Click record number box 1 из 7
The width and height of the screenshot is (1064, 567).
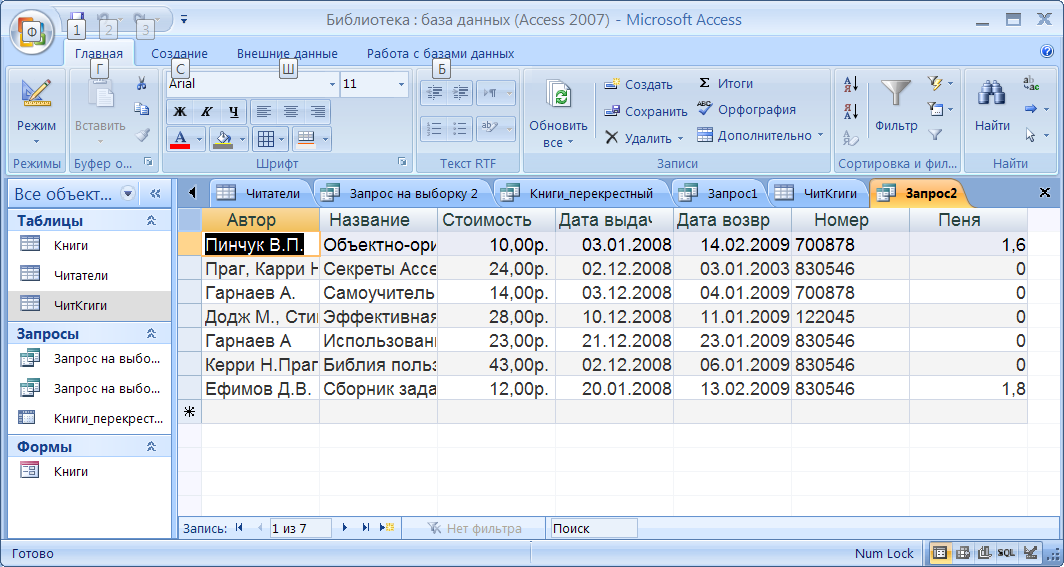point(299,528)
